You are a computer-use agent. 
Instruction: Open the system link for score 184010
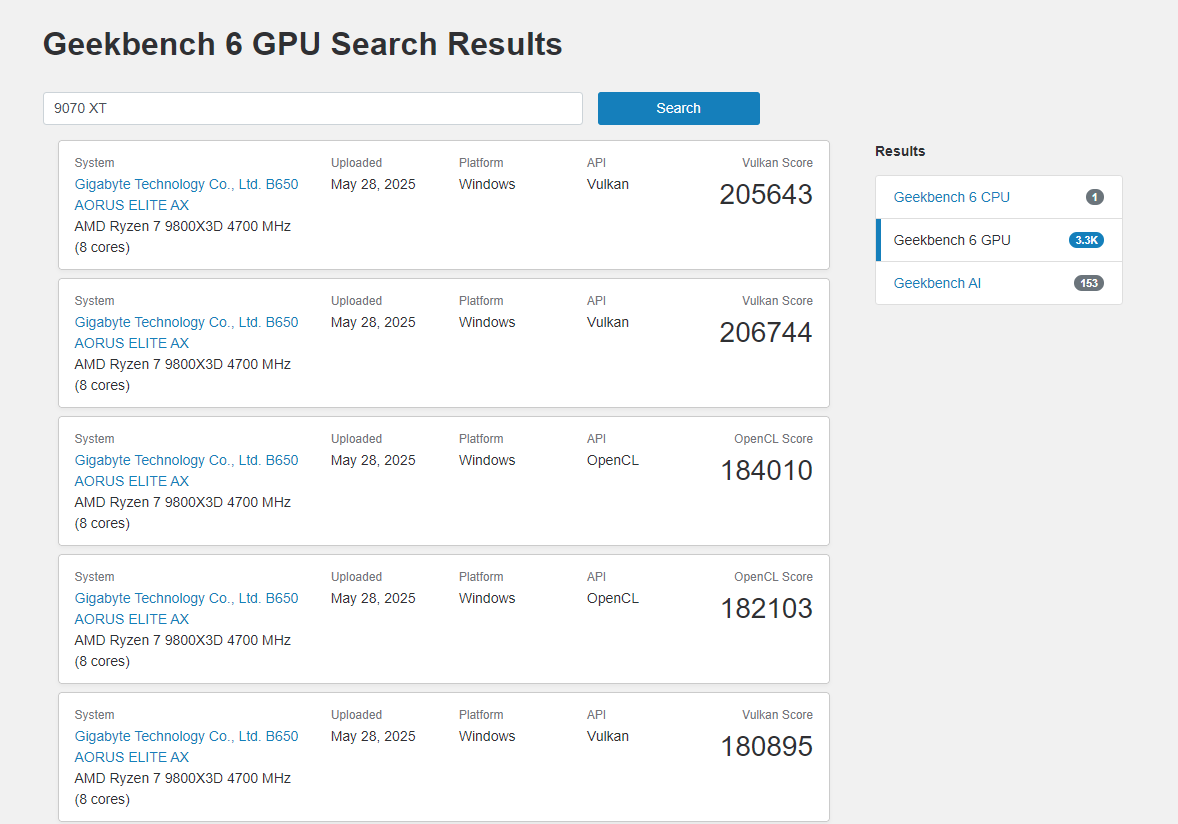(x=186, y=471)
